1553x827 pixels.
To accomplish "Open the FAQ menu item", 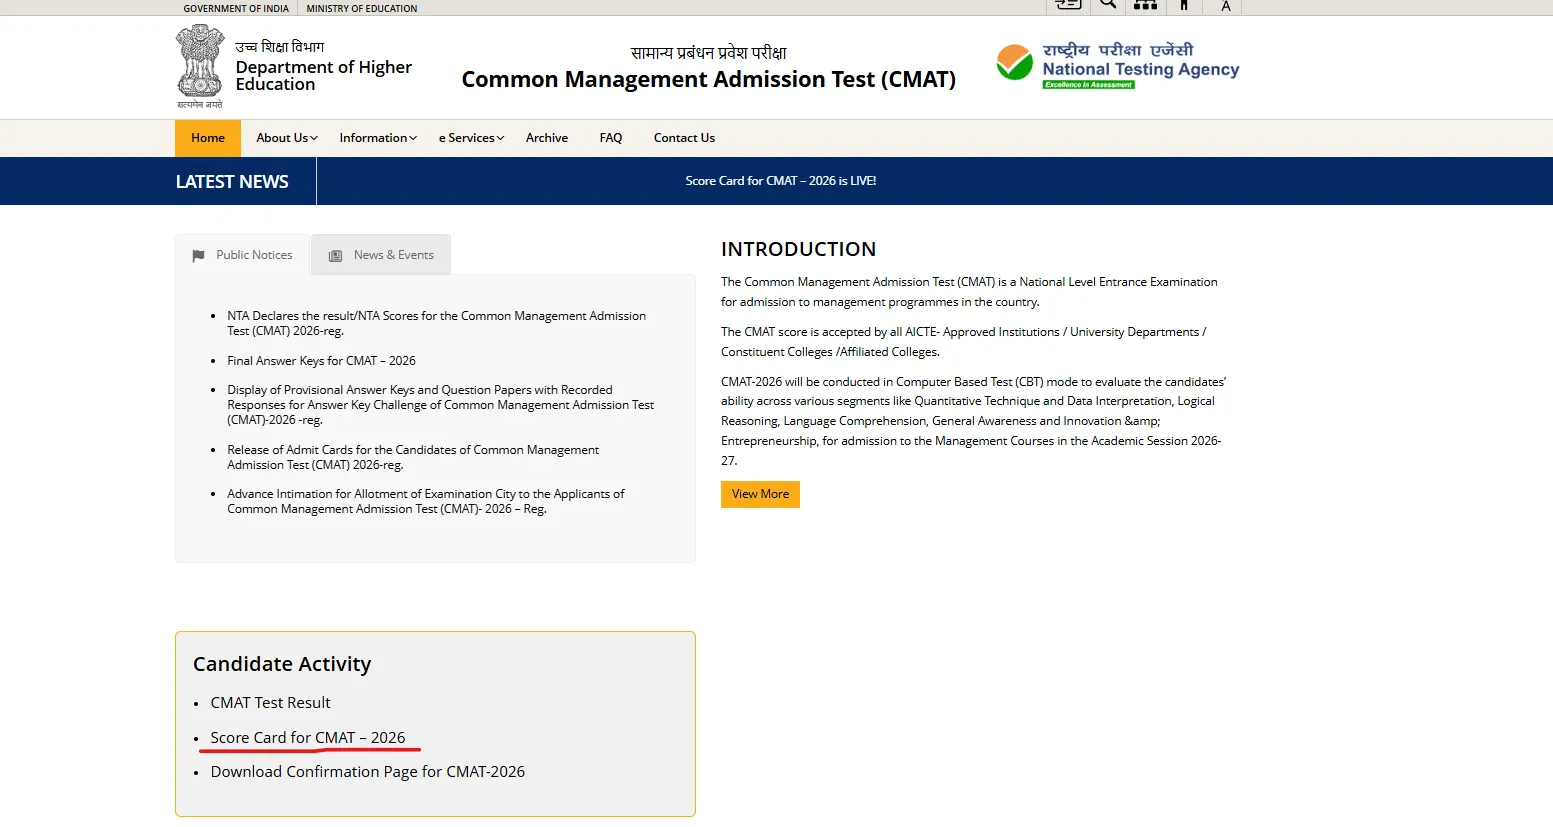I will [x=611, y=138].
